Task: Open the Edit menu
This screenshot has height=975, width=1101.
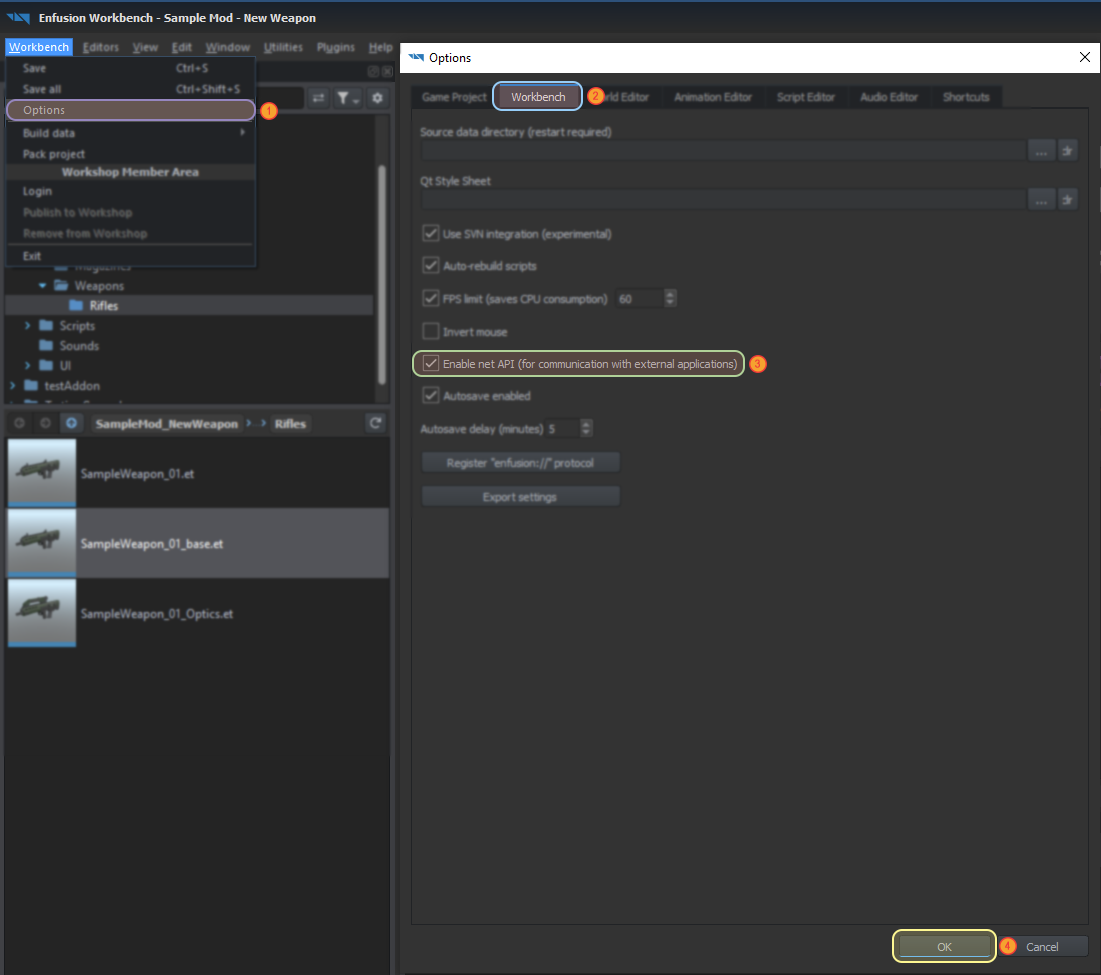Action: (x=182, y=47)
